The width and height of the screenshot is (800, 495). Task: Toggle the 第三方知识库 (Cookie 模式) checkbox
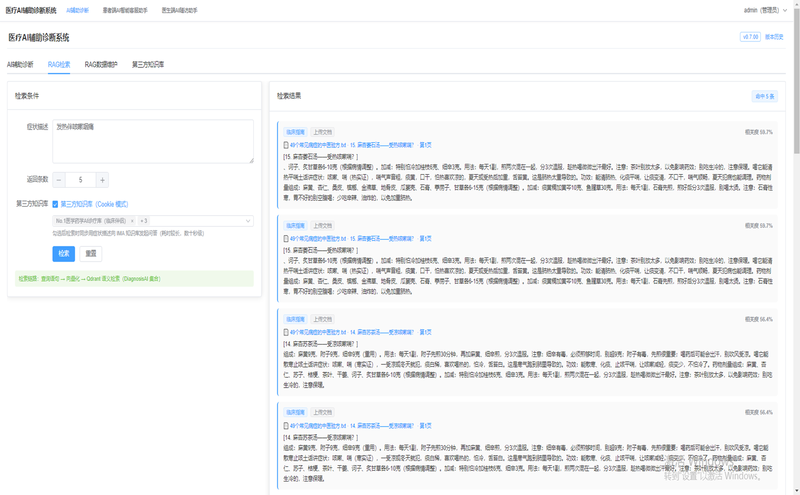click(x=55, y=204)
